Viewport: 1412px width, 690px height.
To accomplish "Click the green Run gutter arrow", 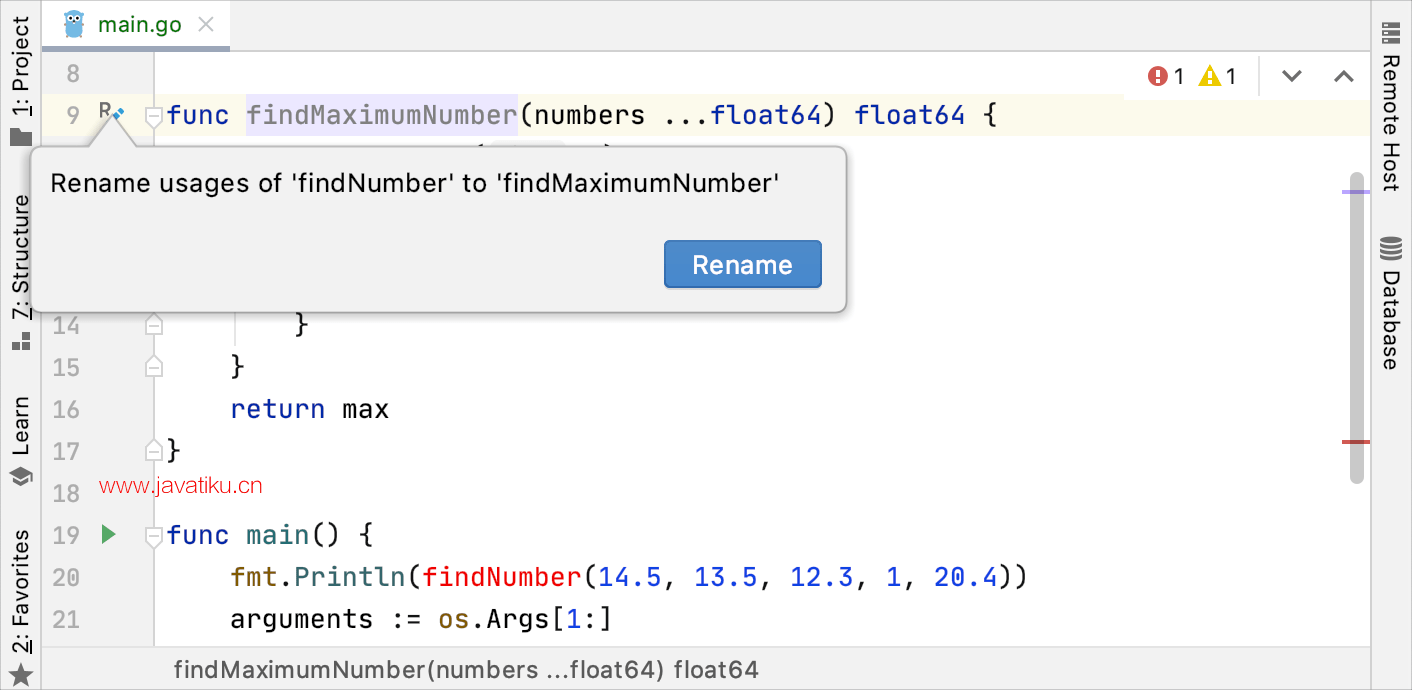I will [109, 535].
